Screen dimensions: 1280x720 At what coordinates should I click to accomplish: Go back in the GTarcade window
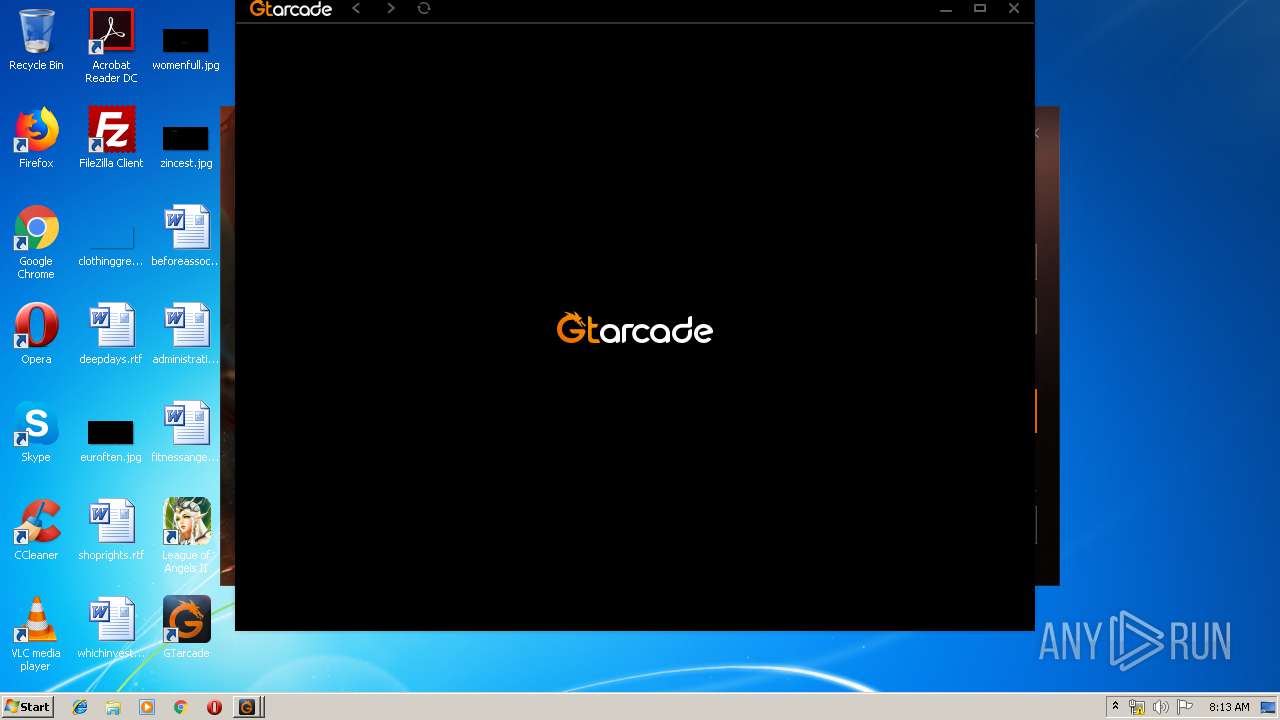356,8
